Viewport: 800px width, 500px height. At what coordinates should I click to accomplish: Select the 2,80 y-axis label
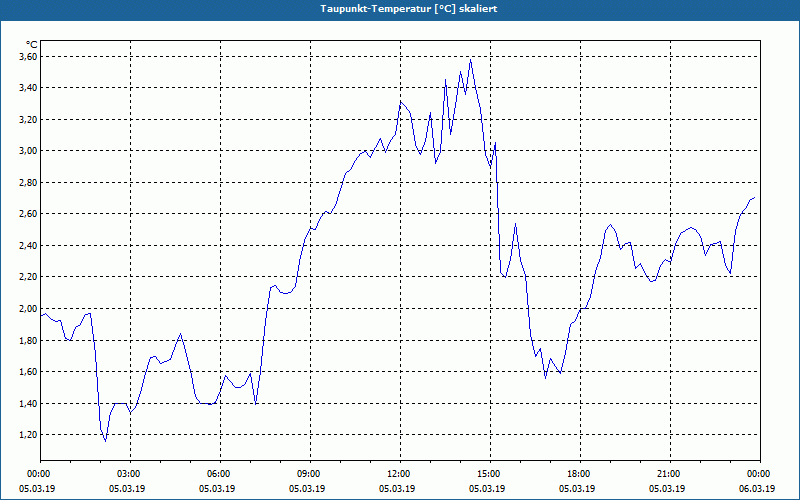(28, 183)
